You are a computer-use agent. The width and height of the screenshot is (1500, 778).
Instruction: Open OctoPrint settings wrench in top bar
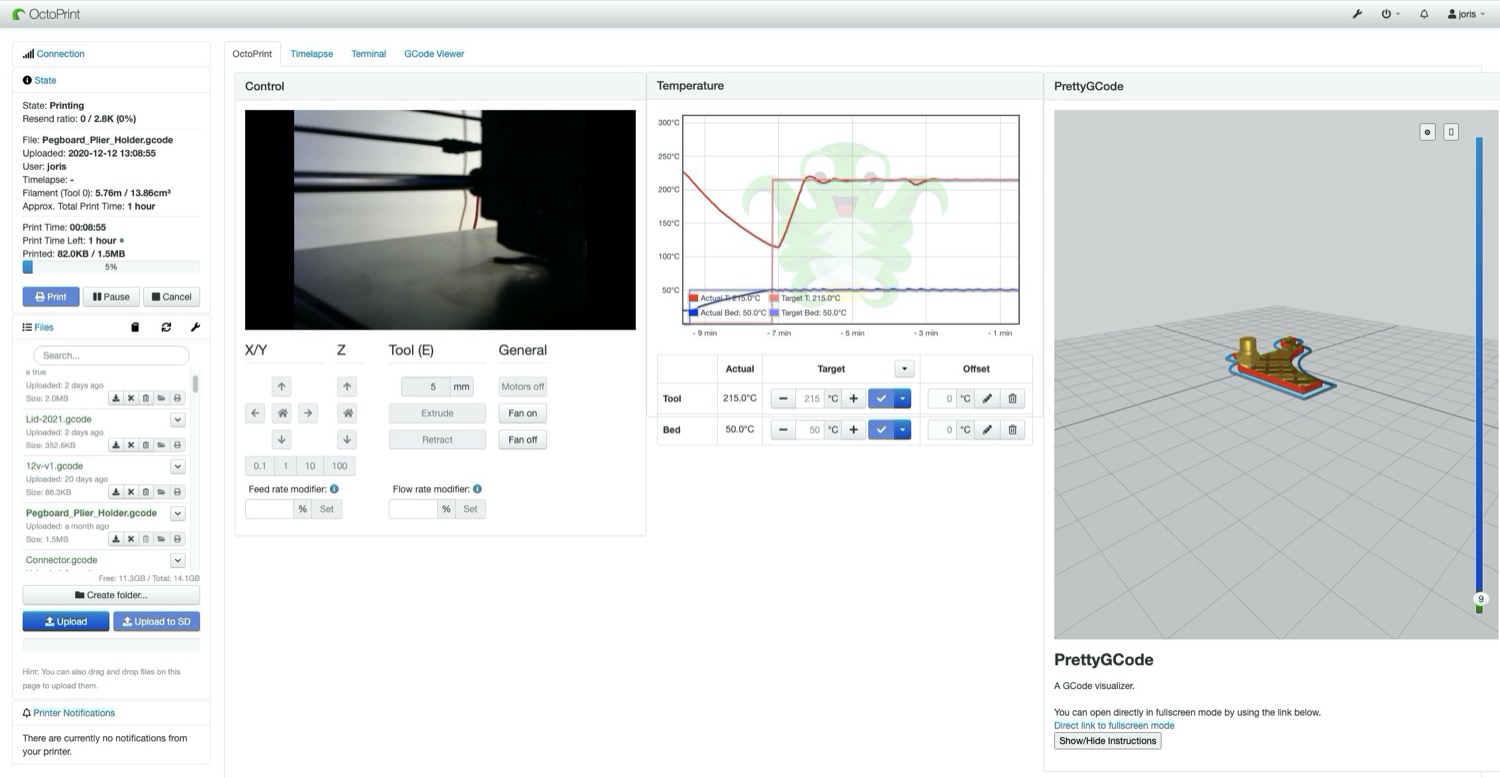coord(1357,14)
